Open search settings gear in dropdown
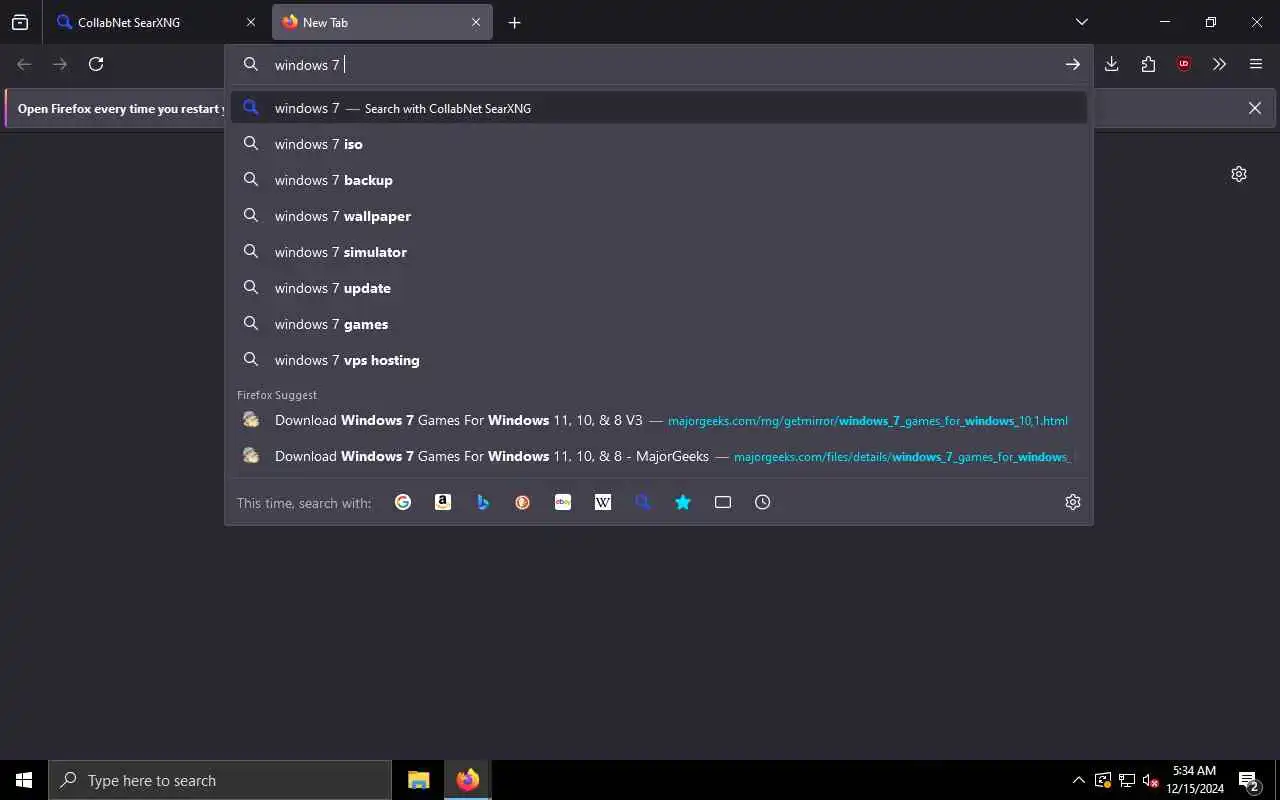The height and width of the screenshot is (800, 1280). click(1073, 502)
